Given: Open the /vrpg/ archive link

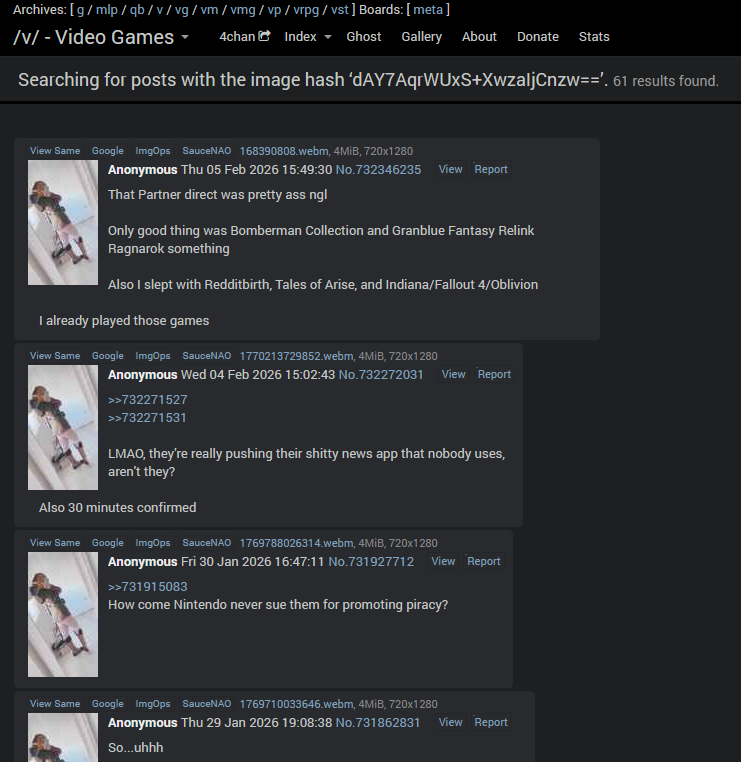Looking at the screenshot, I should (306, 10).
